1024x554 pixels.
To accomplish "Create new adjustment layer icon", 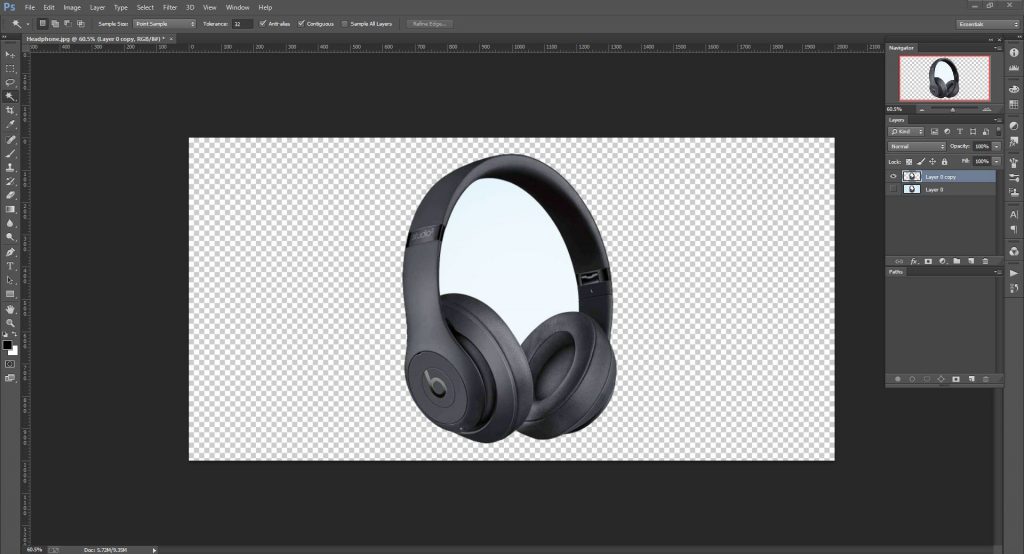I will 942,261.
